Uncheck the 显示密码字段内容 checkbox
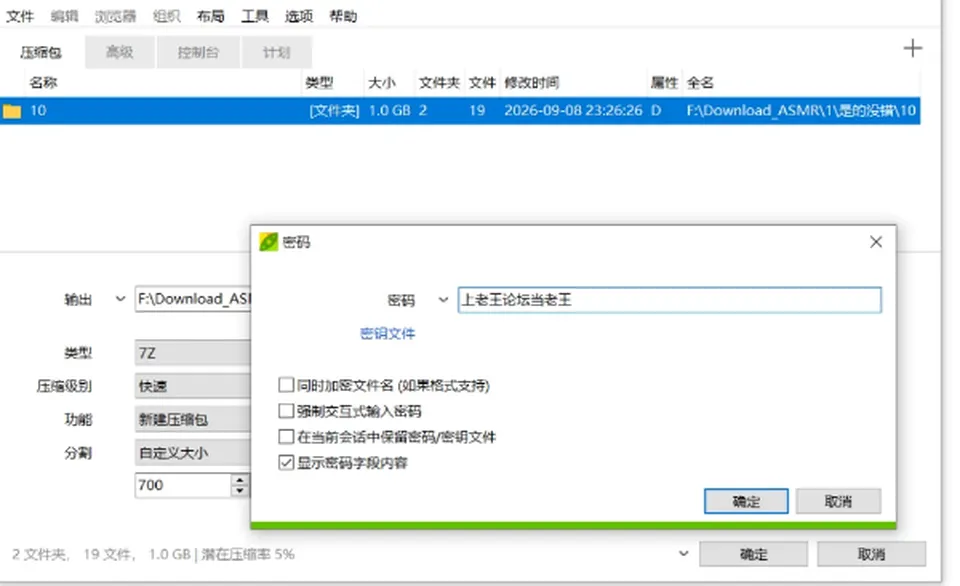 (x=286, y=462)
